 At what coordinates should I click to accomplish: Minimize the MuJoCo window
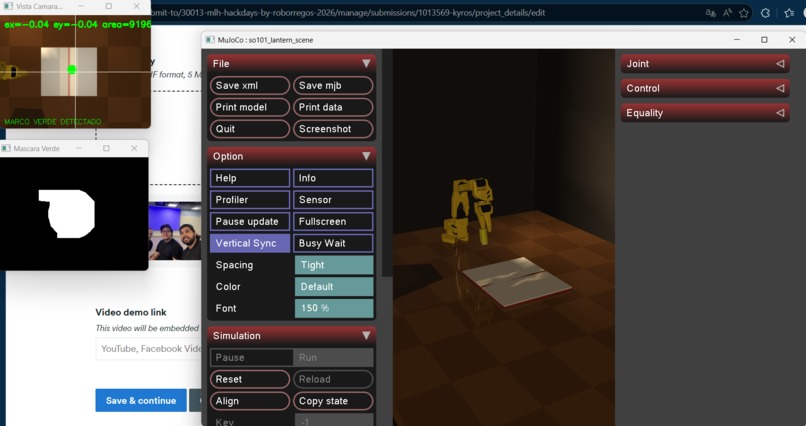pos(737,40)
